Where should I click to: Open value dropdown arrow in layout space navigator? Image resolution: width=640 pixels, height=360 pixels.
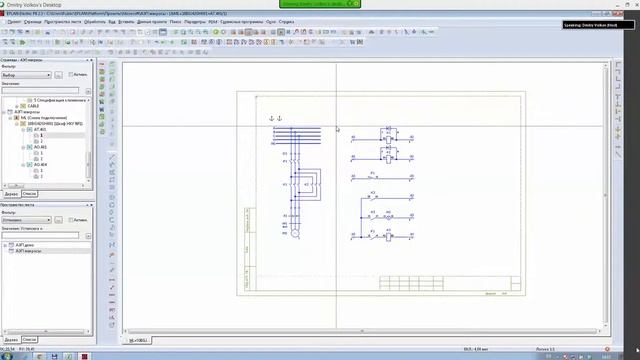88,236
